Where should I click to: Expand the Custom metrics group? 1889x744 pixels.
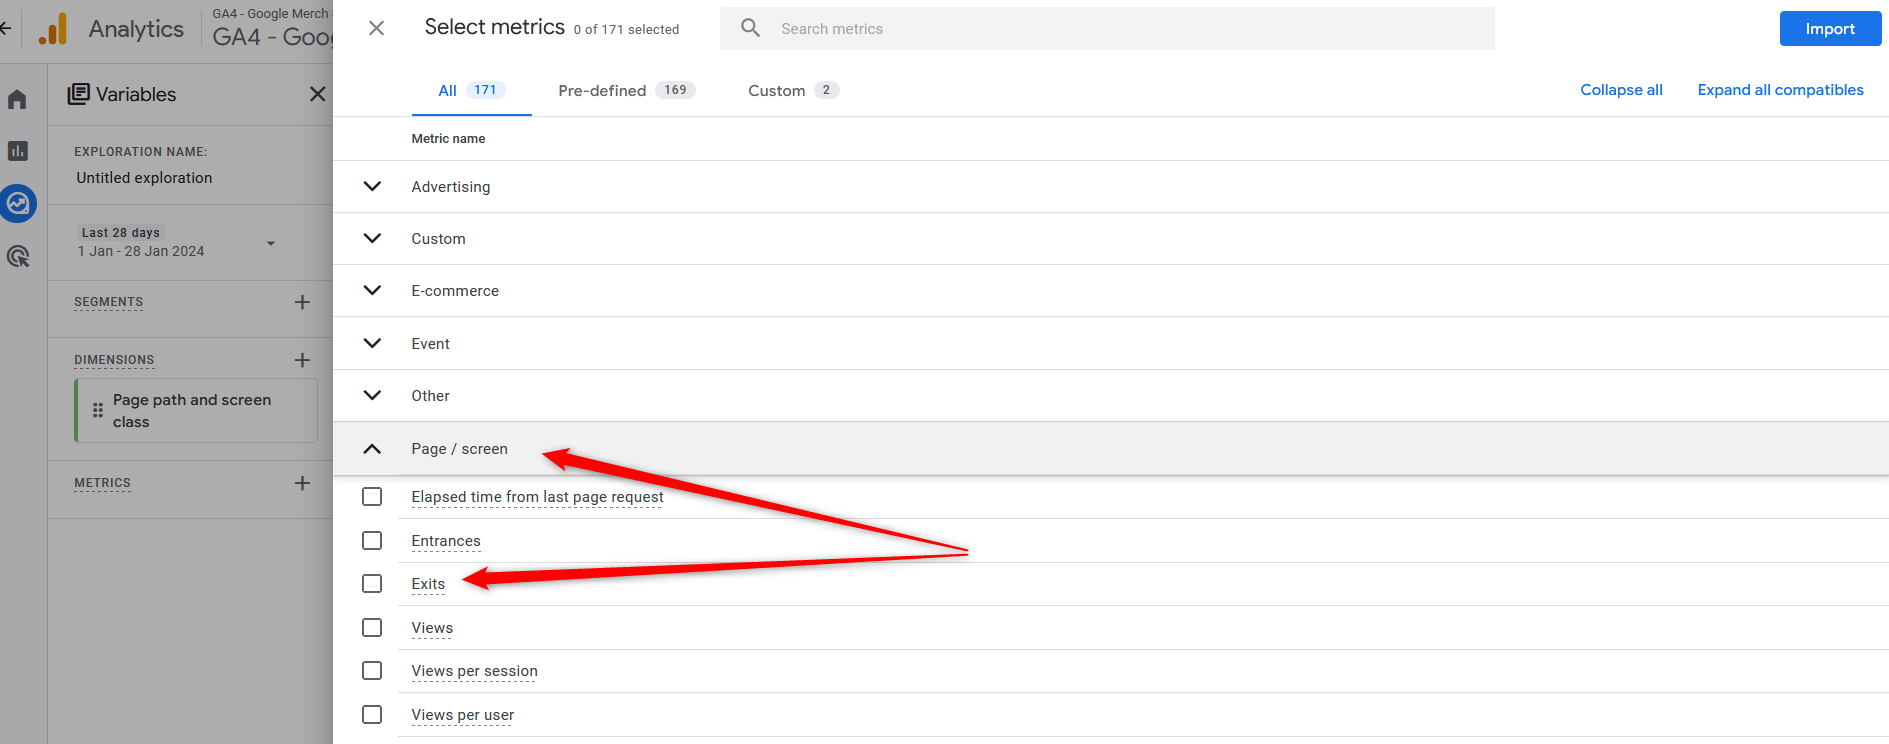372,238
